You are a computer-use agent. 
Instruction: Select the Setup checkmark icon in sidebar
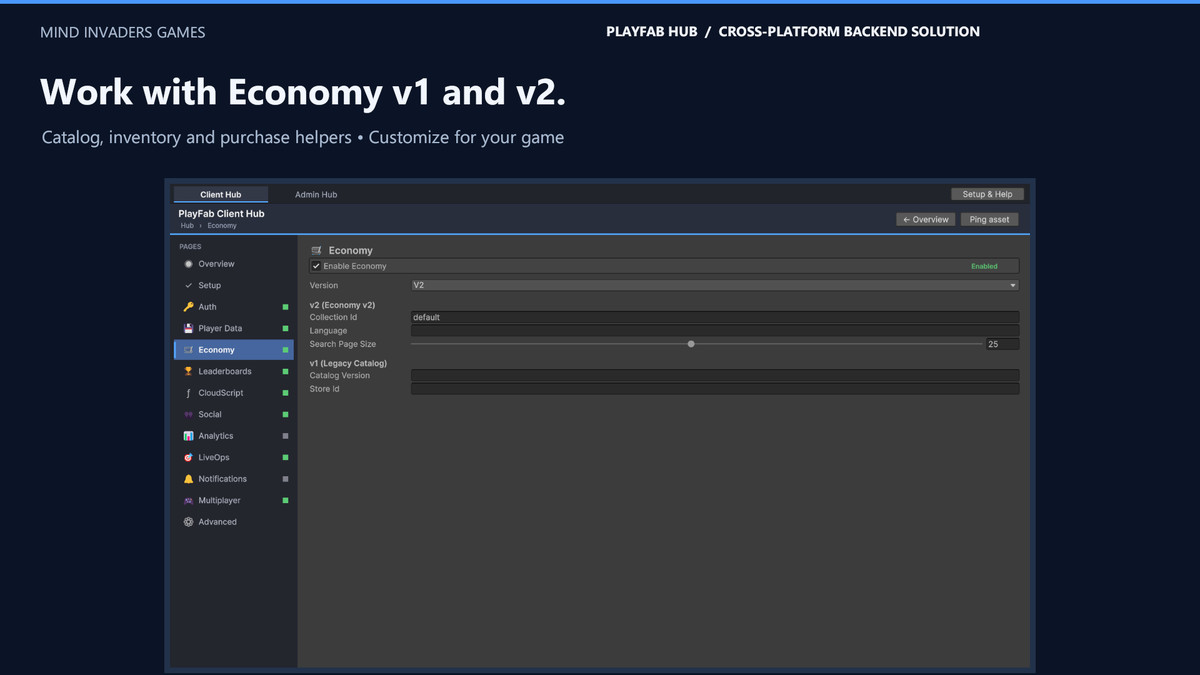(x=188, y=286)
